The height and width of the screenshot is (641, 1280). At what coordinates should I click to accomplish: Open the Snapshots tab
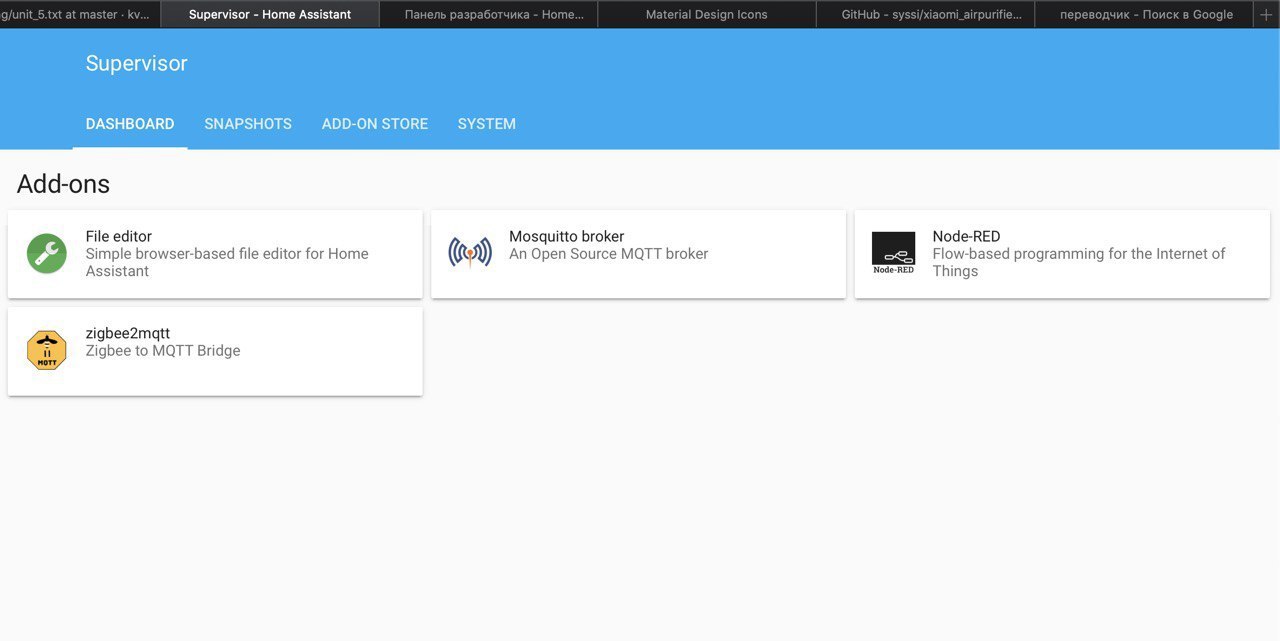pyautogui.click(x=248, y=124)
